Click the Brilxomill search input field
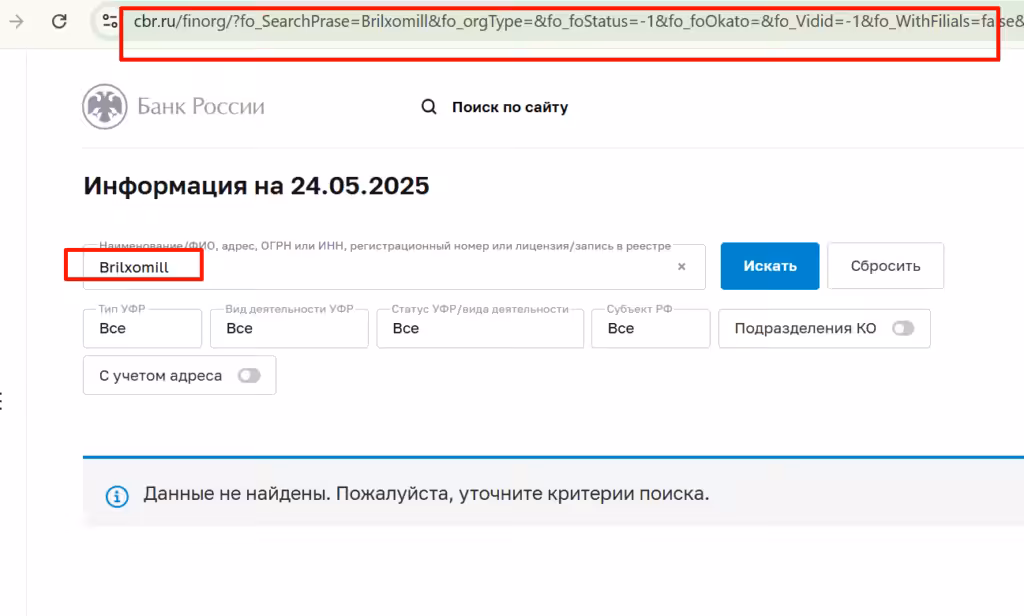Image resolution: width=1024 pixels, height=616 pixels. (394, 267)
